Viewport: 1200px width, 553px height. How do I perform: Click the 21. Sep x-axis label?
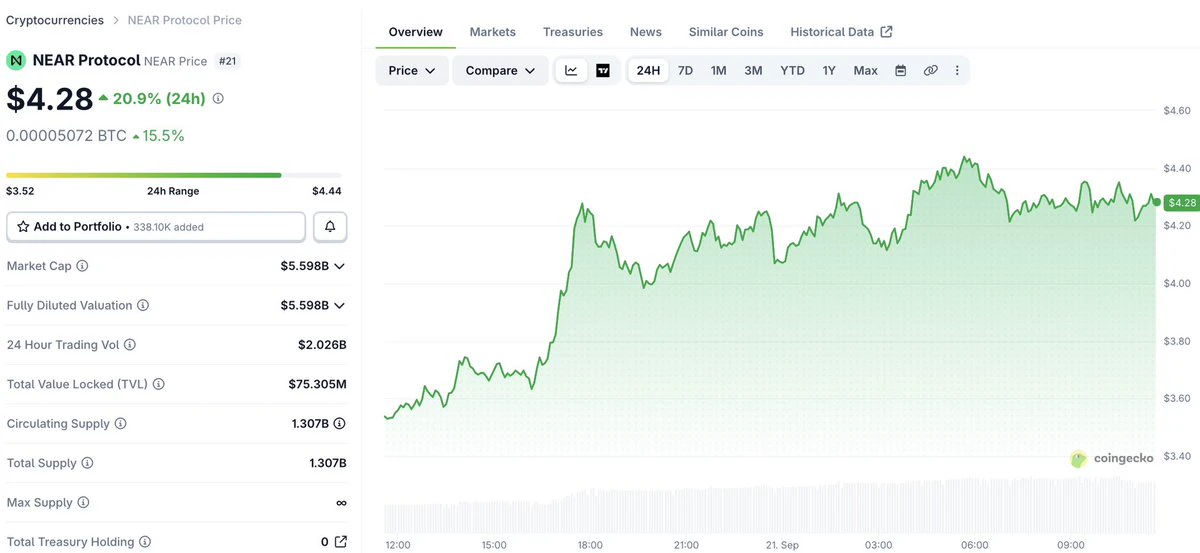pos(782,545)
